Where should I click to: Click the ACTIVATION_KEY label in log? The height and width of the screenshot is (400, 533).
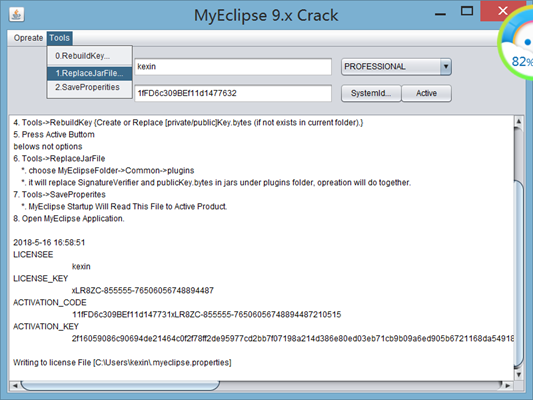click(46, 327)
